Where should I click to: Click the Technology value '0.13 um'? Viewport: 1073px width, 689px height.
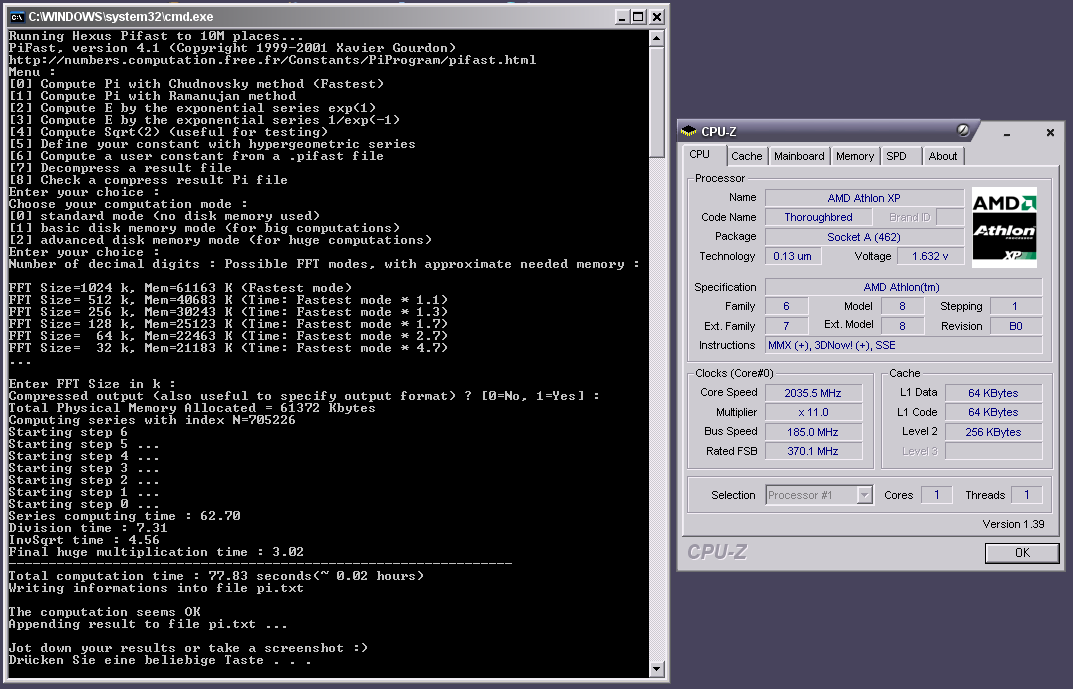point(792,256)
